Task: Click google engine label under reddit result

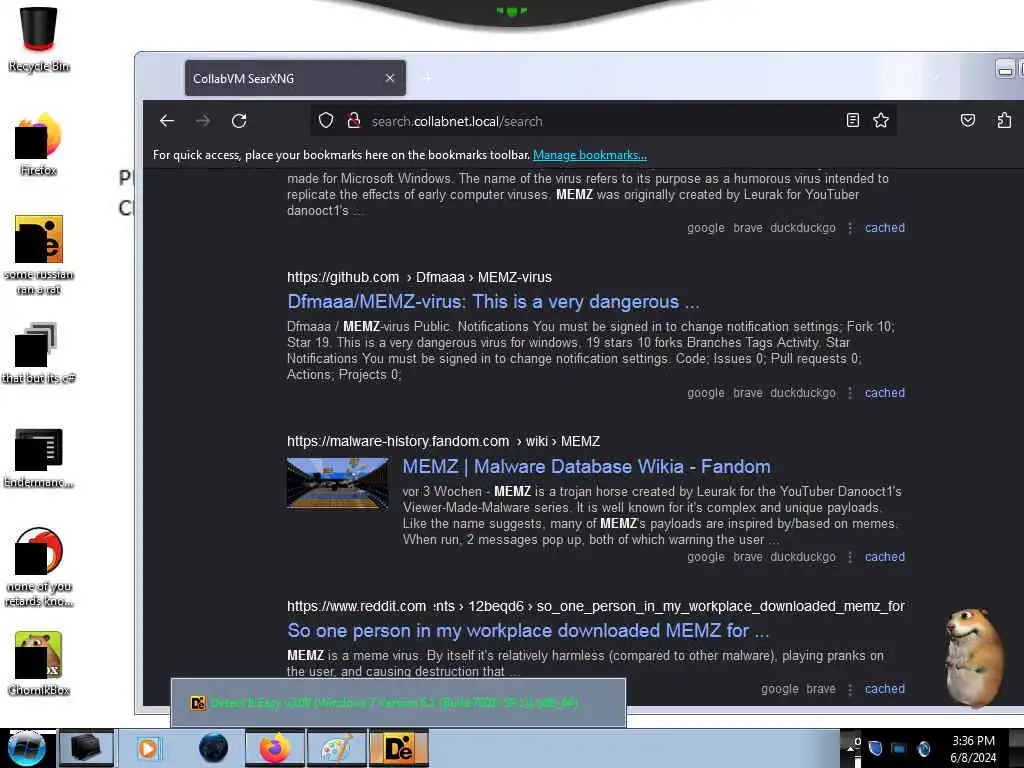Action: point(780,689)
